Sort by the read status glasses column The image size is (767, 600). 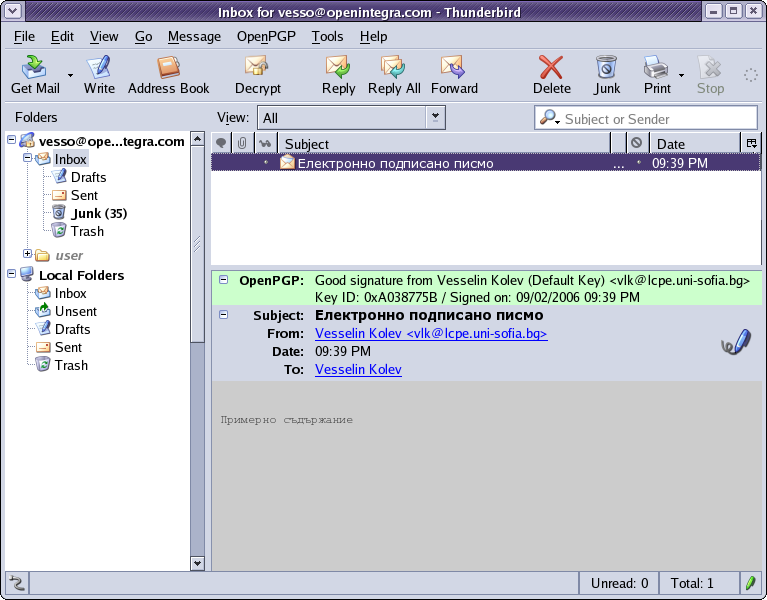(x=265, y=143)
